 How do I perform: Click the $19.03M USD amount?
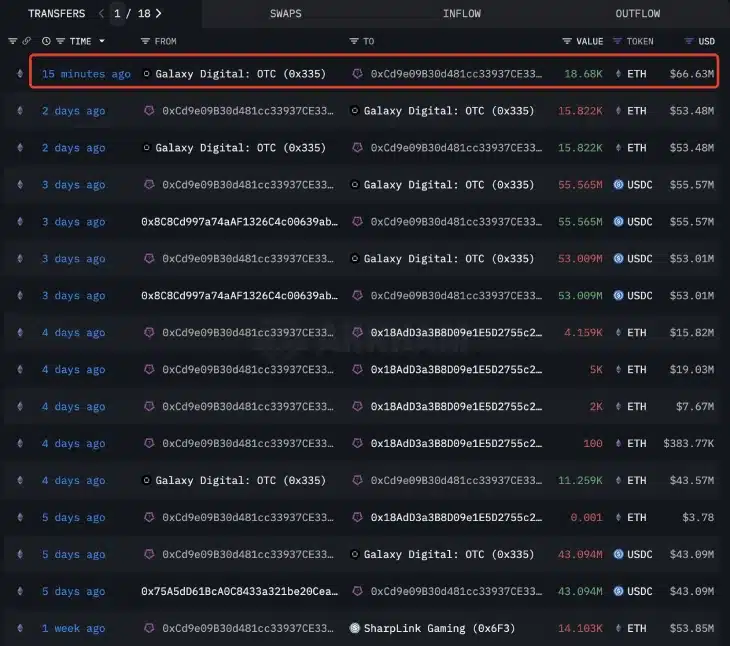tap(692, 370)
